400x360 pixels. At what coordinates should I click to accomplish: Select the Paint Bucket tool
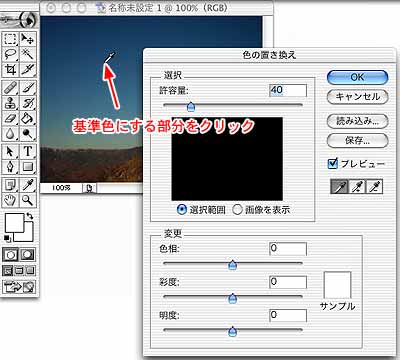28,118
